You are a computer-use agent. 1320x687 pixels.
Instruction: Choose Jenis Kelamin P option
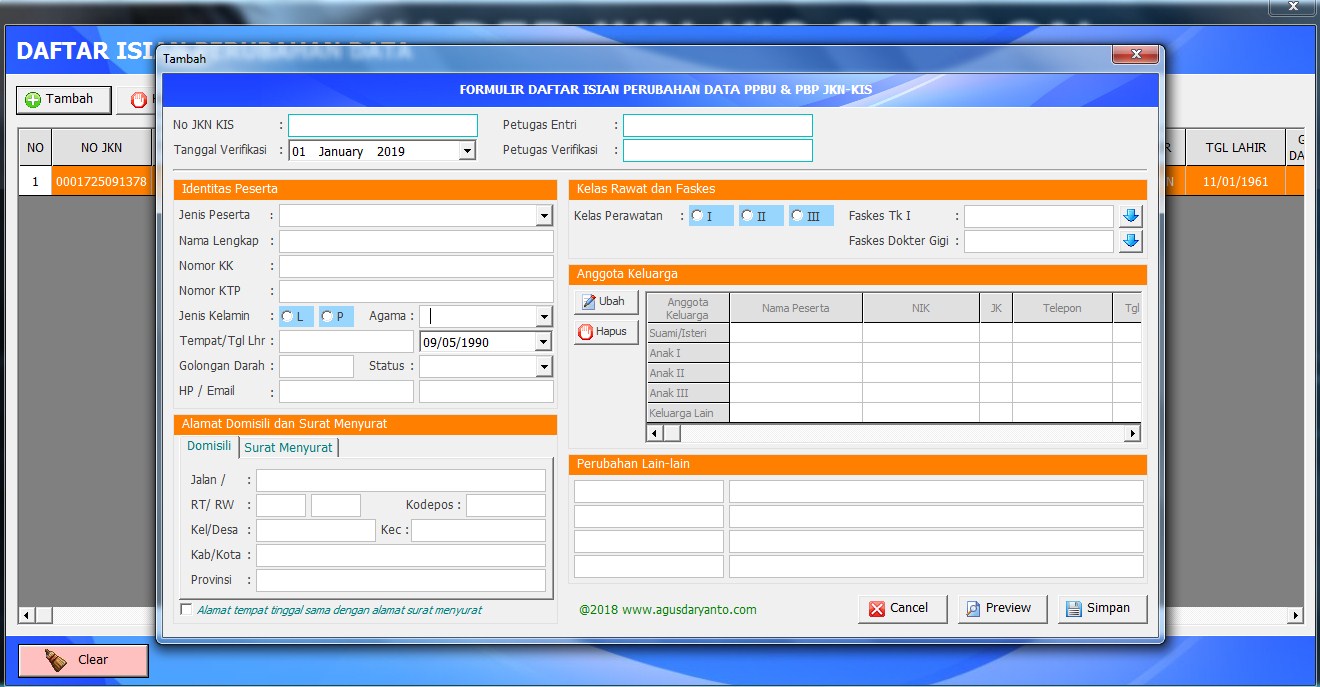(326, 315)
